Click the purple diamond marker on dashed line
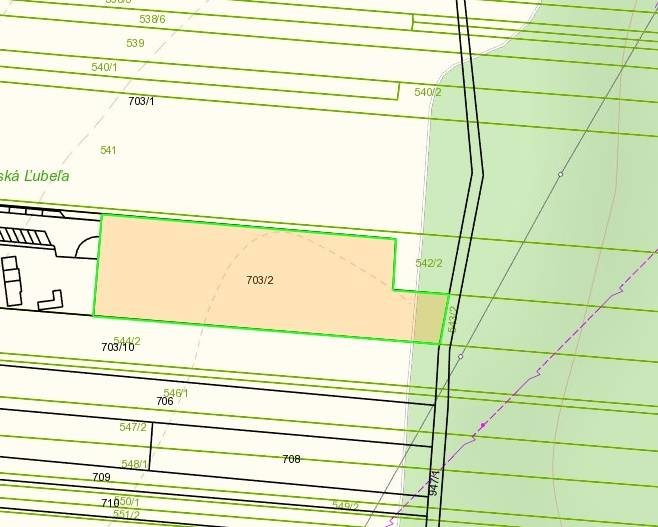 tap(483, 425)
